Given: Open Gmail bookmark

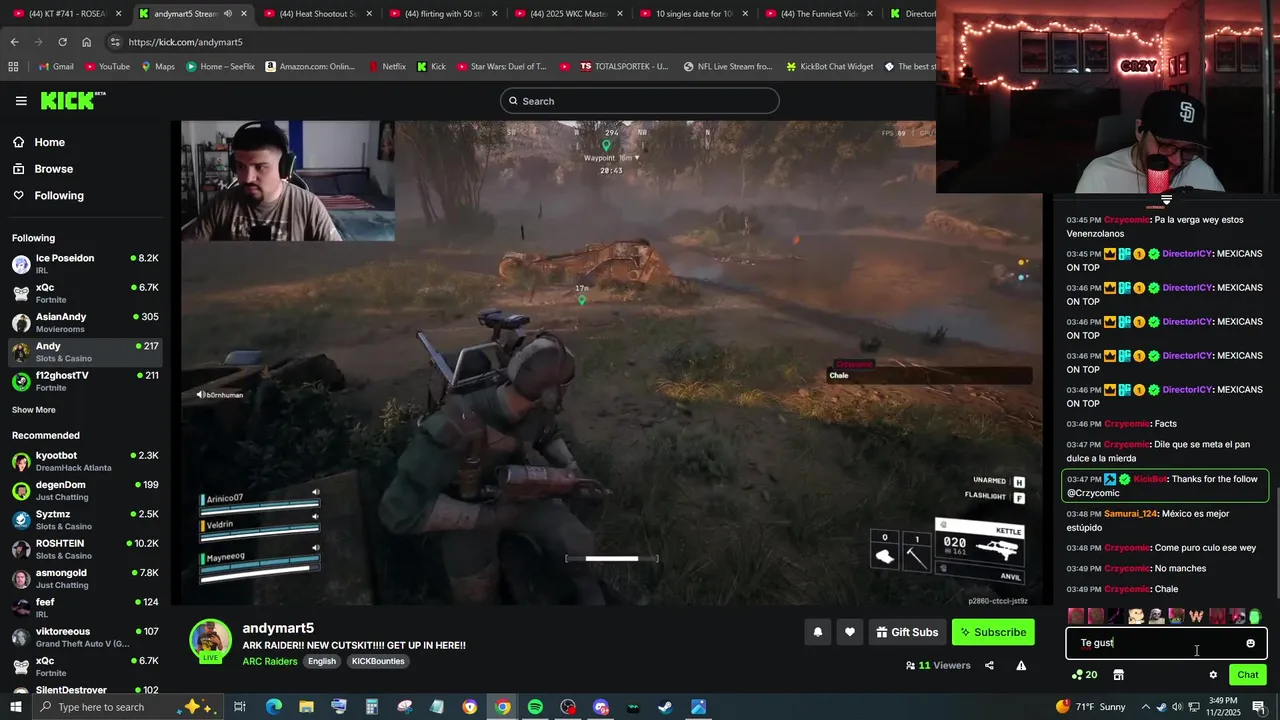Looking at the screenshot, I should pos(55,67).
